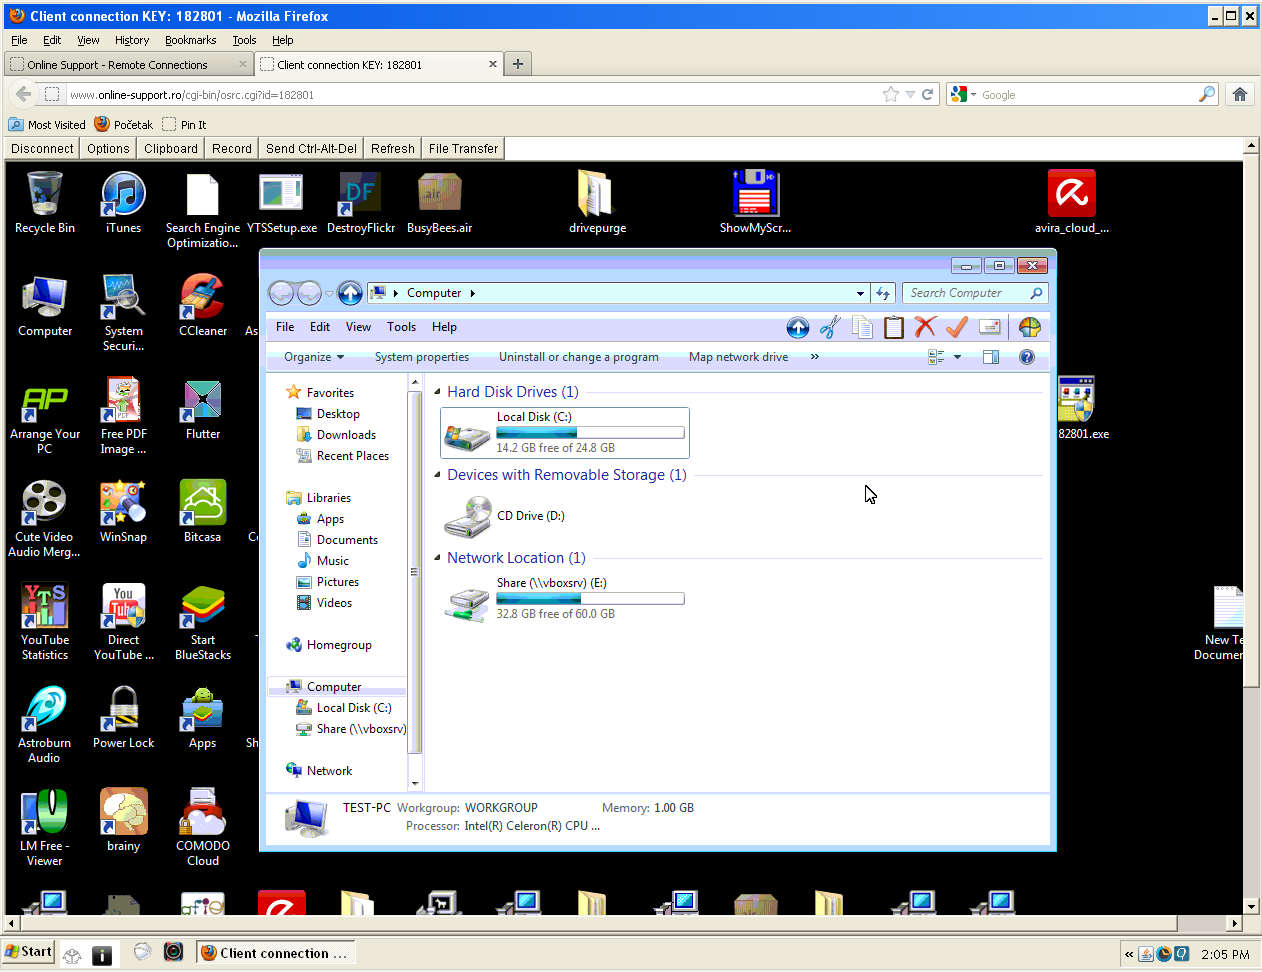Open CCleaner desktop shortcut
Image resolution: width=1262 pixels, height=972 pixels.
202,298
